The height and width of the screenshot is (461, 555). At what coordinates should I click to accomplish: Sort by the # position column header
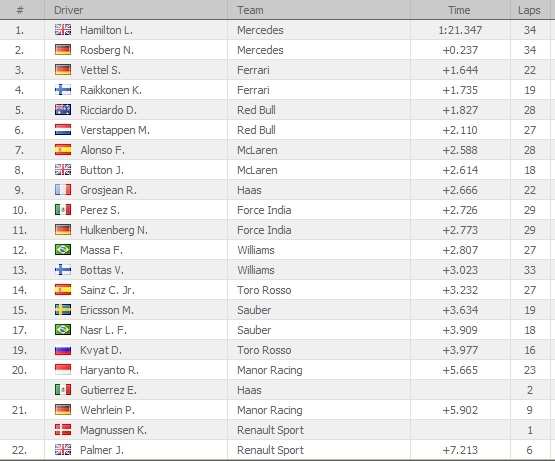[22, 10]
